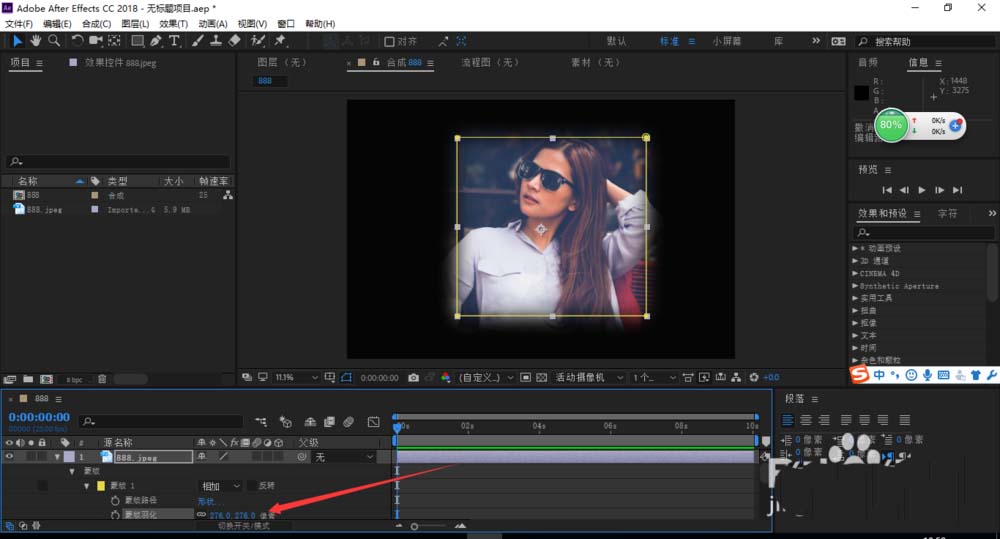Click the 搜索帮助 search field
This screenshot has height=539, width=1000.
click(915, 42)
